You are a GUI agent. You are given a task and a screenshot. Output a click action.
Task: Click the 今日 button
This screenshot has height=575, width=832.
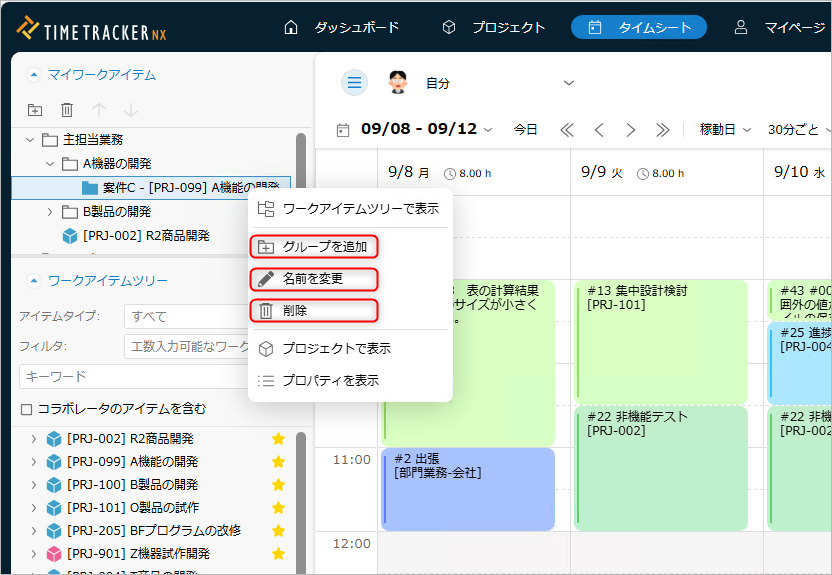pyautogui.click(x=525, y=130)
